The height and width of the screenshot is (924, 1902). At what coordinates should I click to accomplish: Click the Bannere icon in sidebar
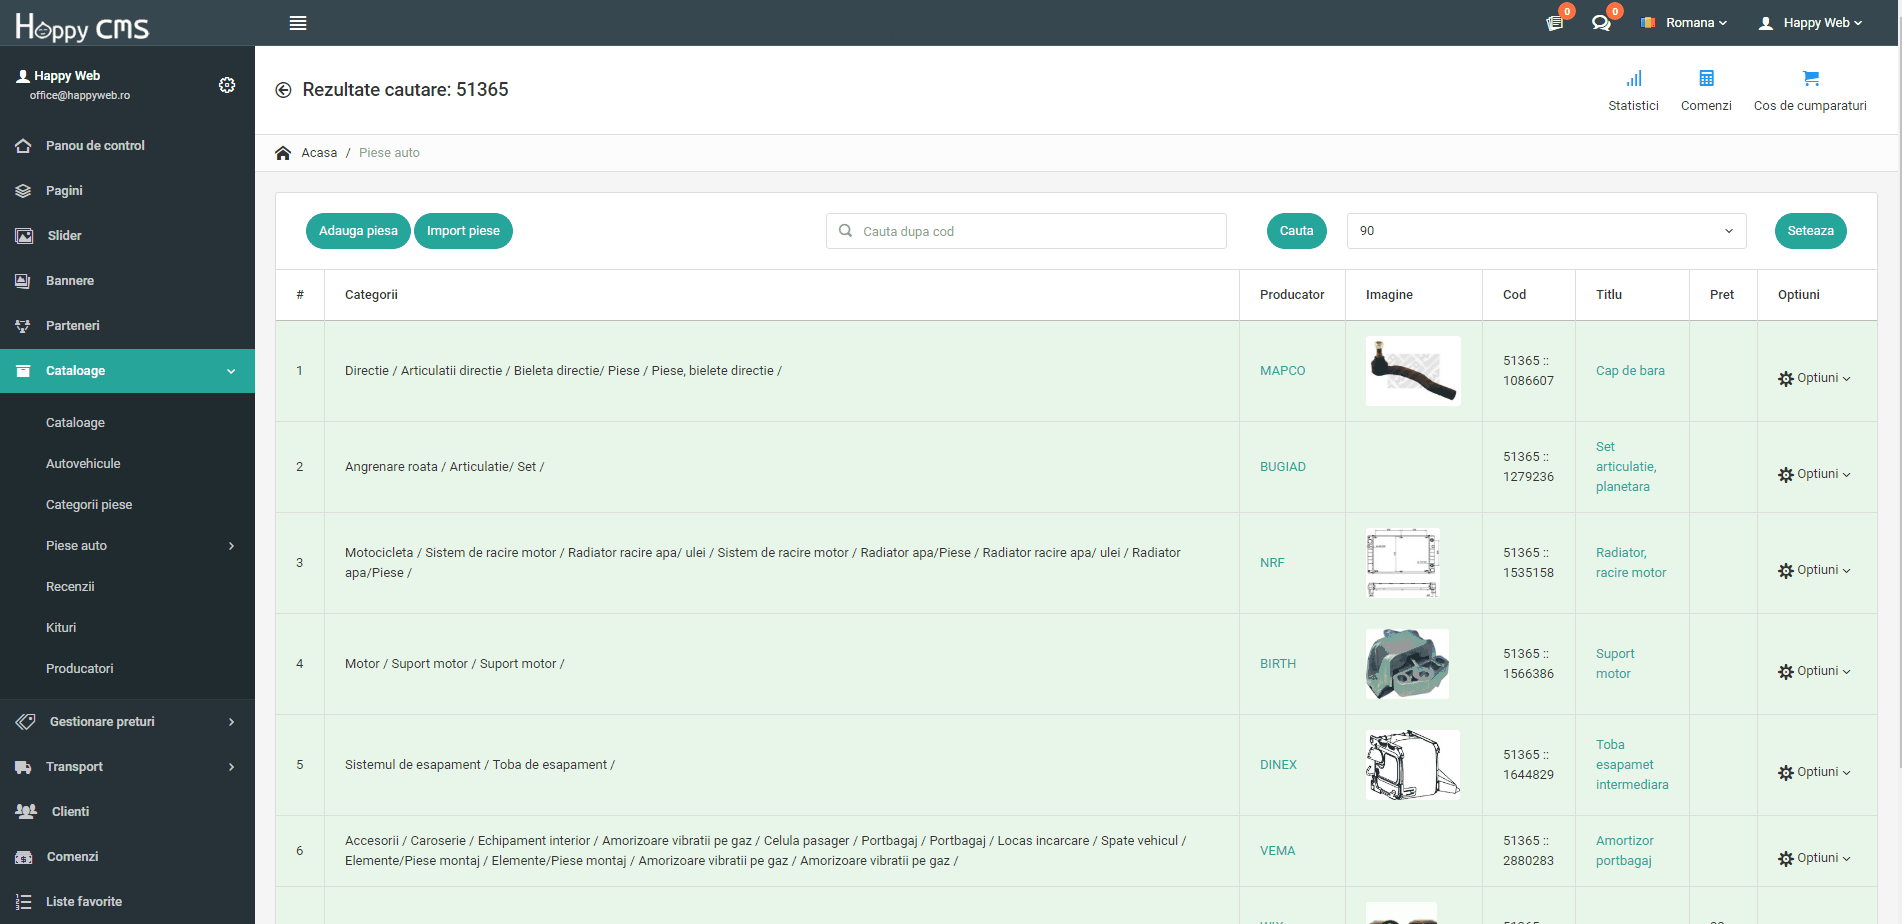[23, 281]
